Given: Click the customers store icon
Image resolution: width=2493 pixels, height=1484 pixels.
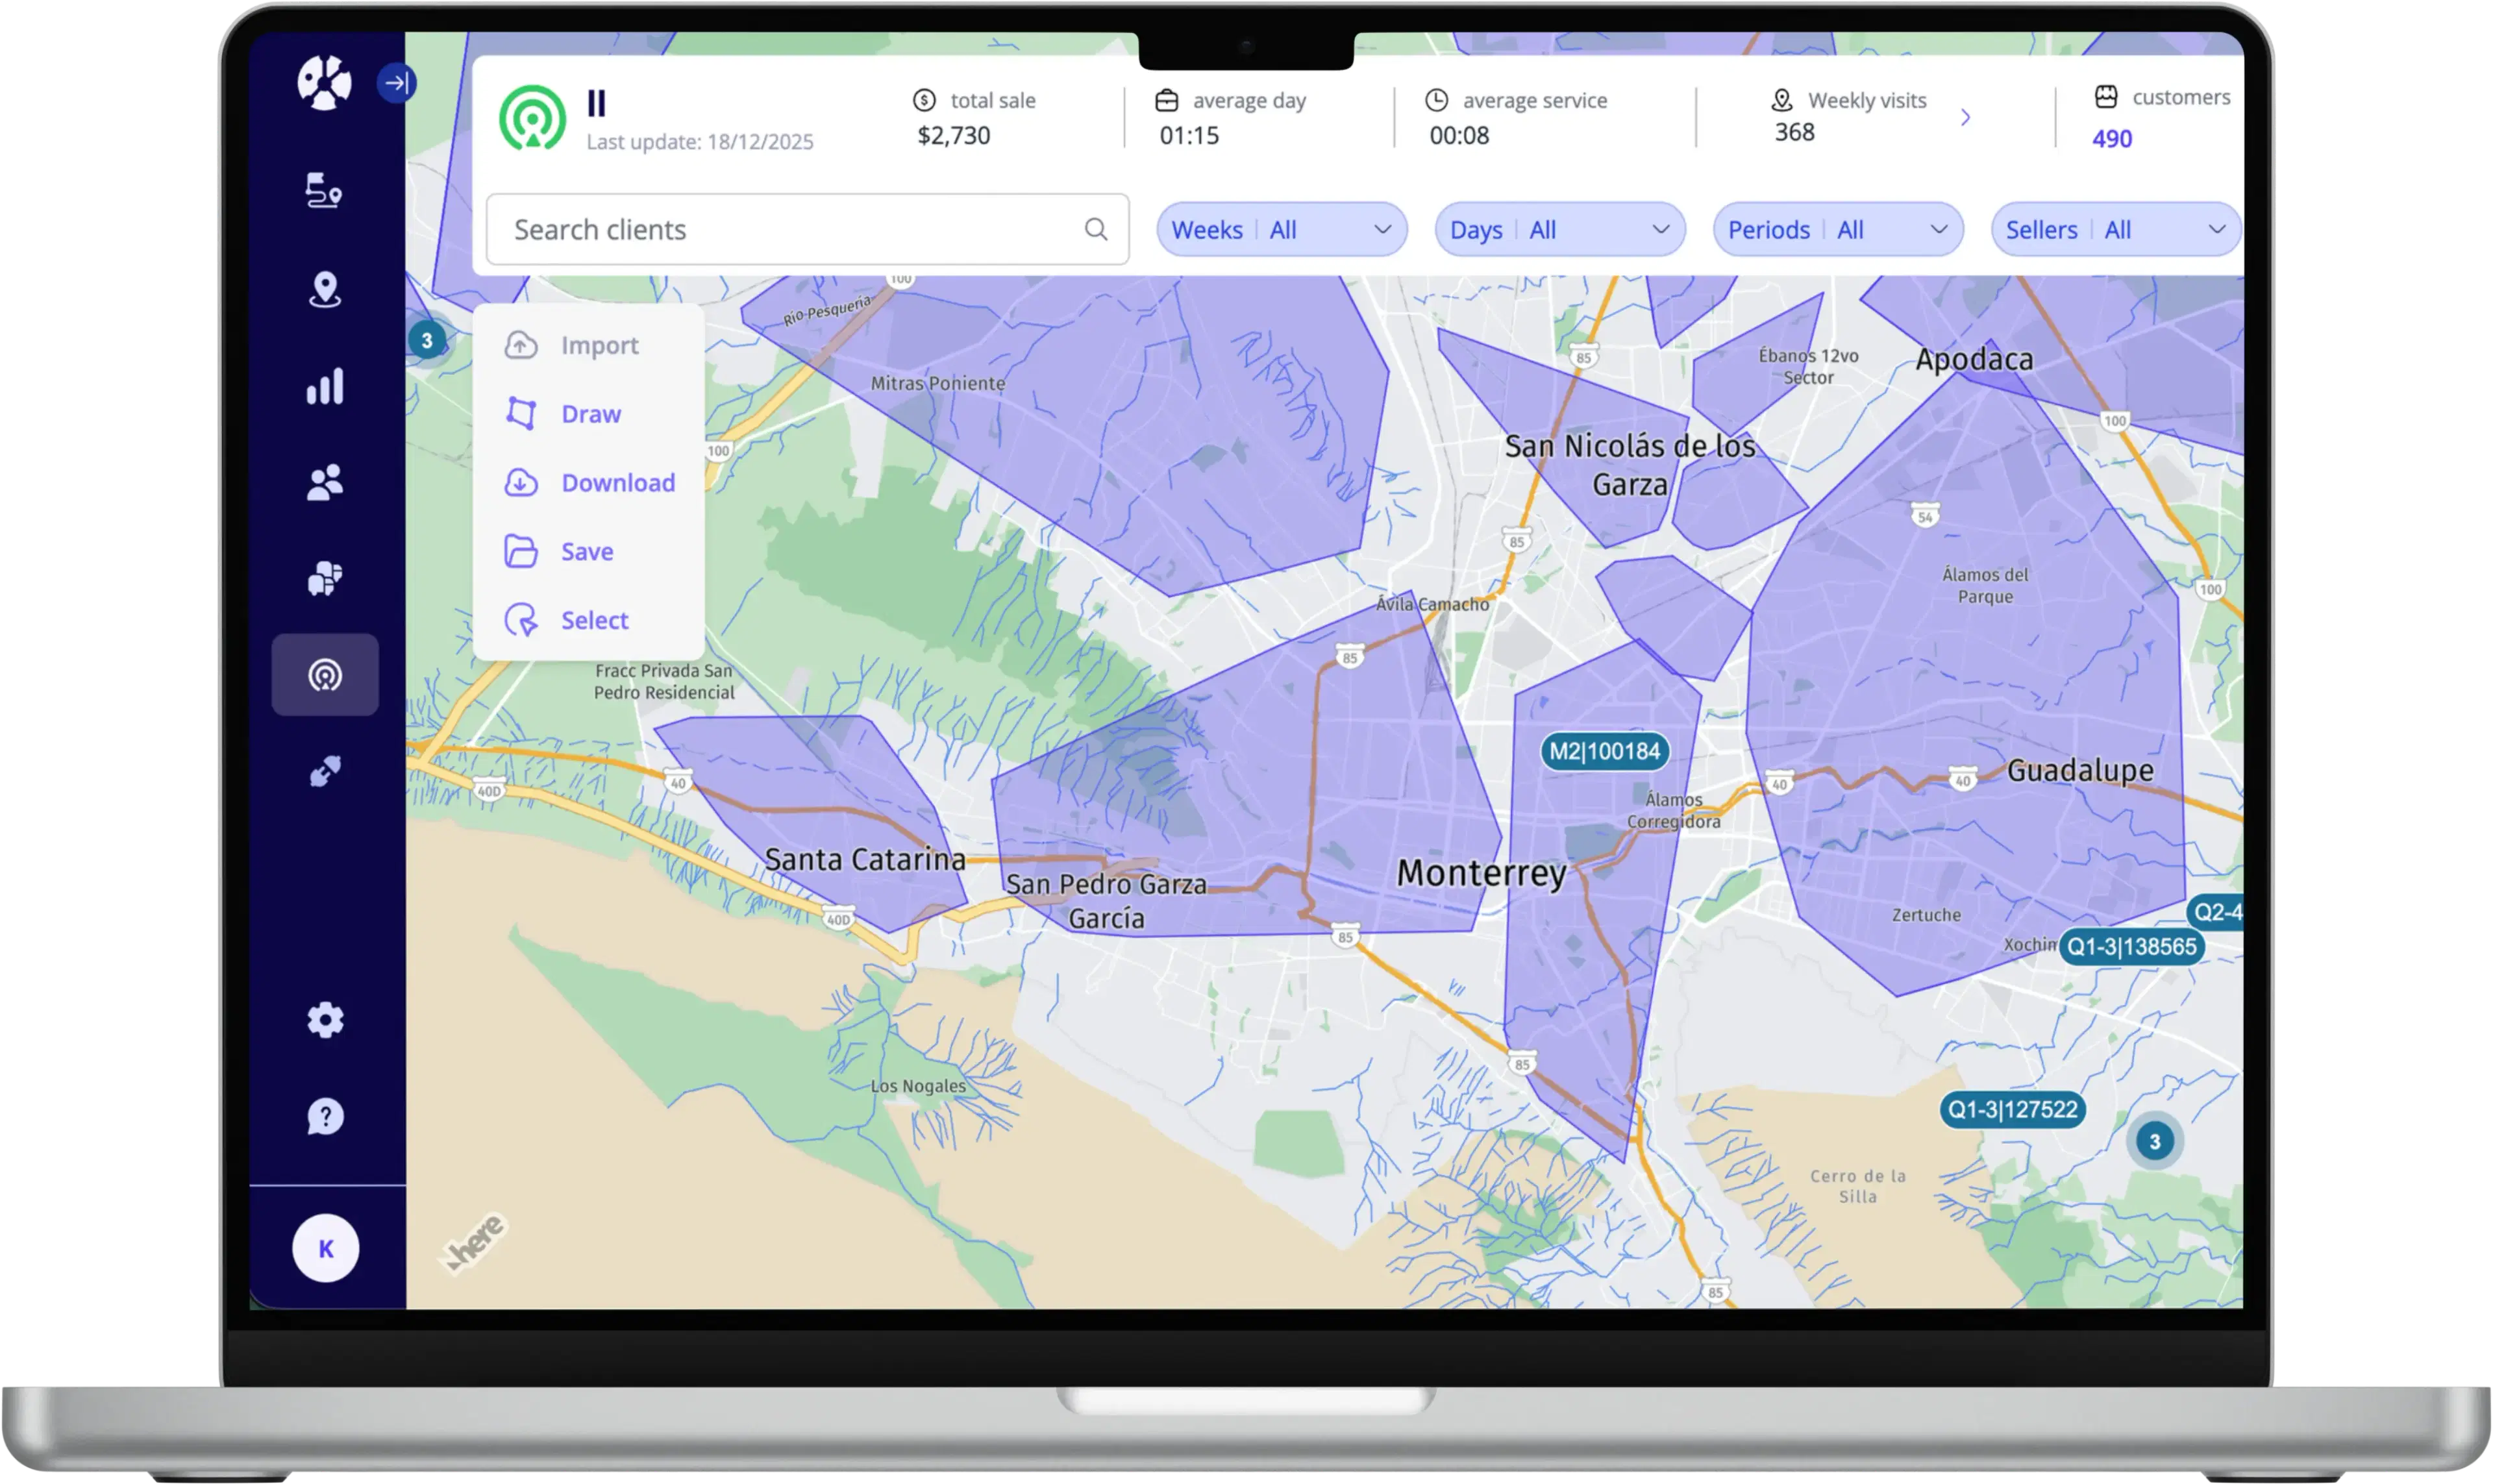Looking at the screenshot, I should pyautogui.click(x=2106, y=96).
